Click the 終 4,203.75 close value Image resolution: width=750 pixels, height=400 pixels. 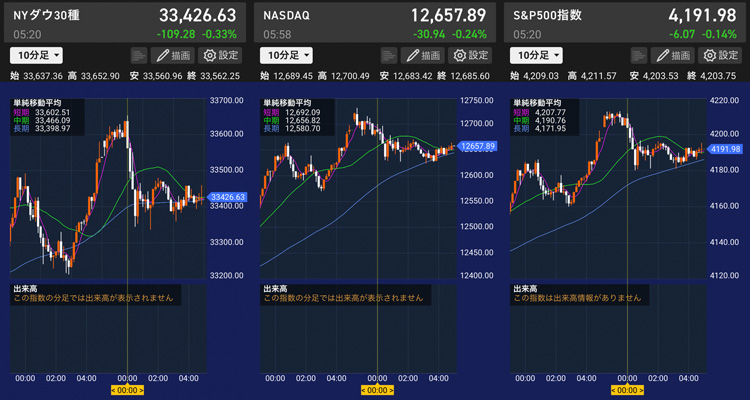click(712, 76)
